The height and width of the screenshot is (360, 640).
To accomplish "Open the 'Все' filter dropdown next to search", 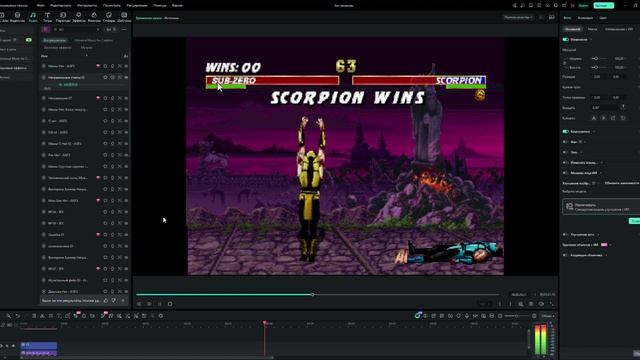I will pos(111,29).
